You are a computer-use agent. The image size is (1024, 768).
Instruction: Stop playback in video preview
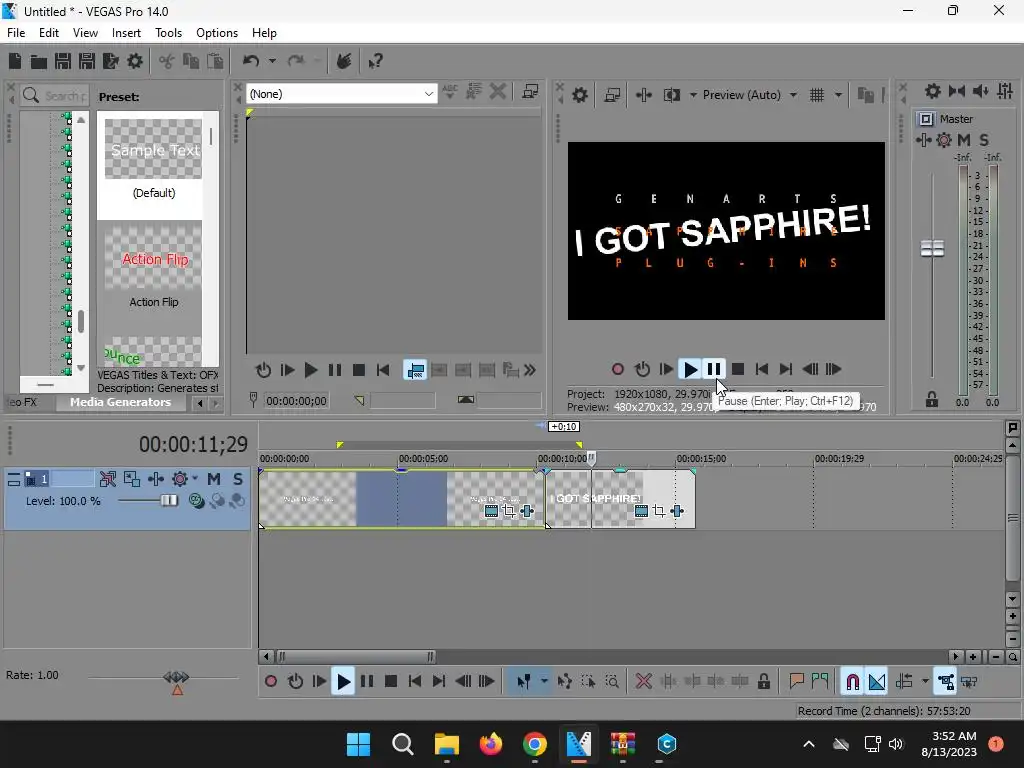[738, 370]
